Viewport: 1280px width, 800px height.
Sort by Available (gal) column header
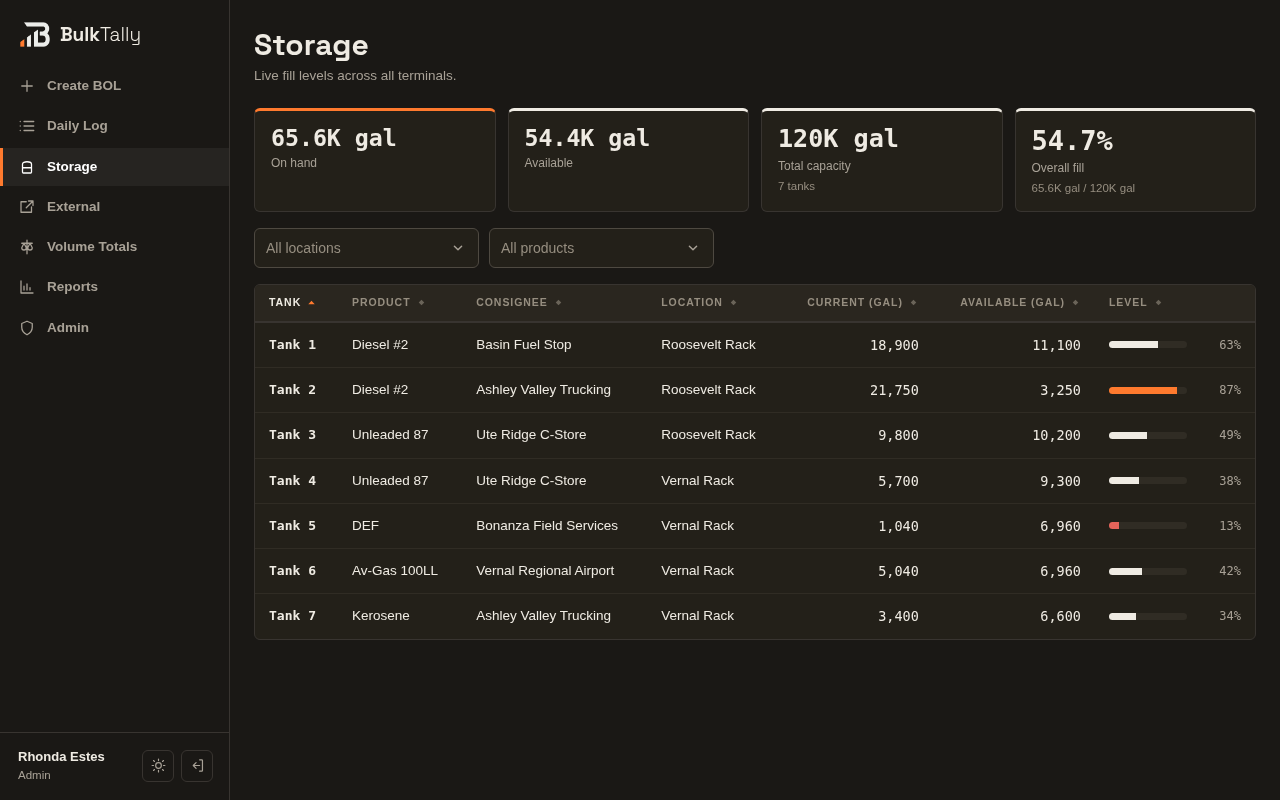pyautogui.click(x=1012, y=302)
